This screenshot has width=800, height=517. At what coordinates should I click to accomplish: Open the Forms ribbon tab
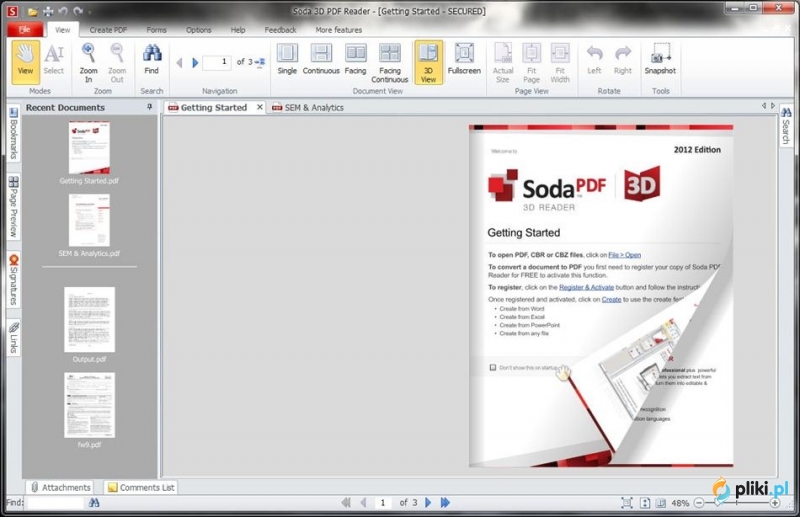156,30
